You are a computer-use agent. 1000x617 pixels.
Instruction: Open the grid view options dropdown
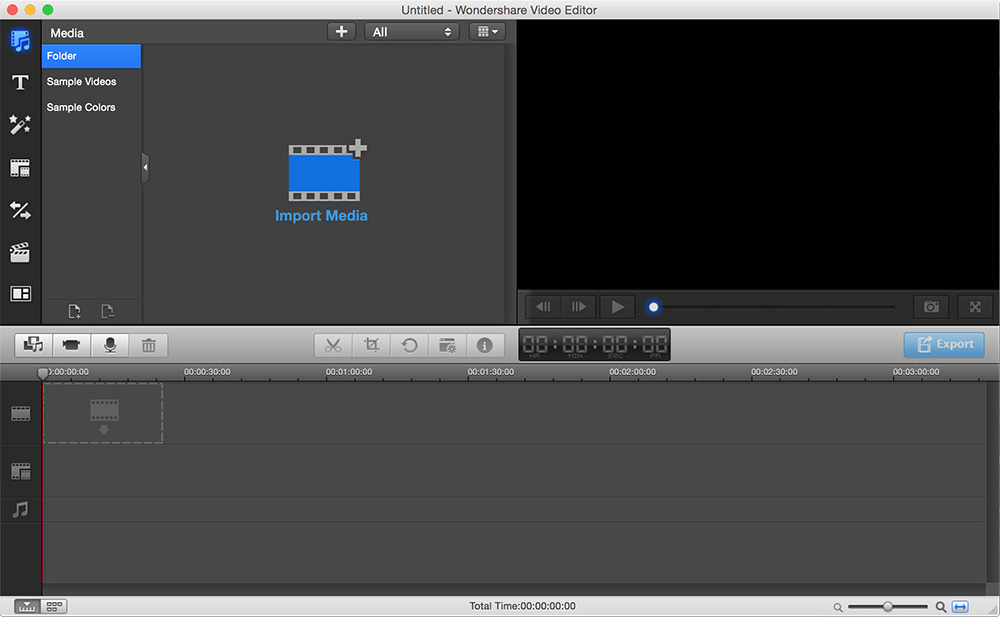tap(487, 32)
